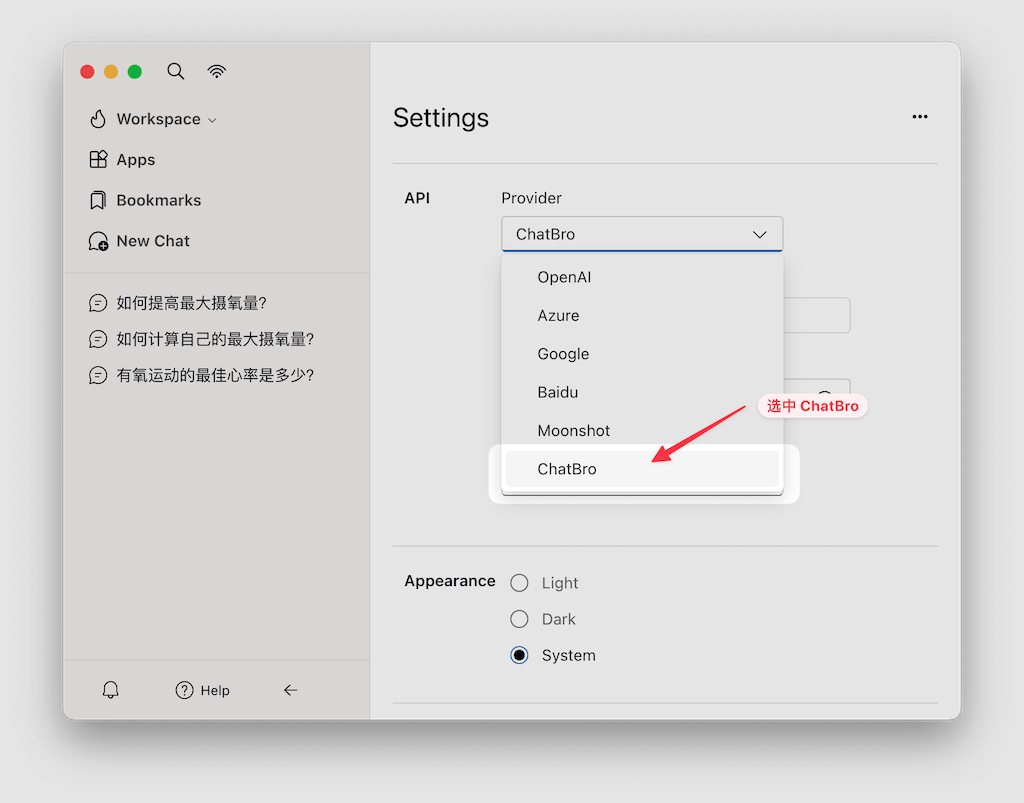Click the wifi signal icon
The width and height of the screenshot is (1024, 803).
217,71
